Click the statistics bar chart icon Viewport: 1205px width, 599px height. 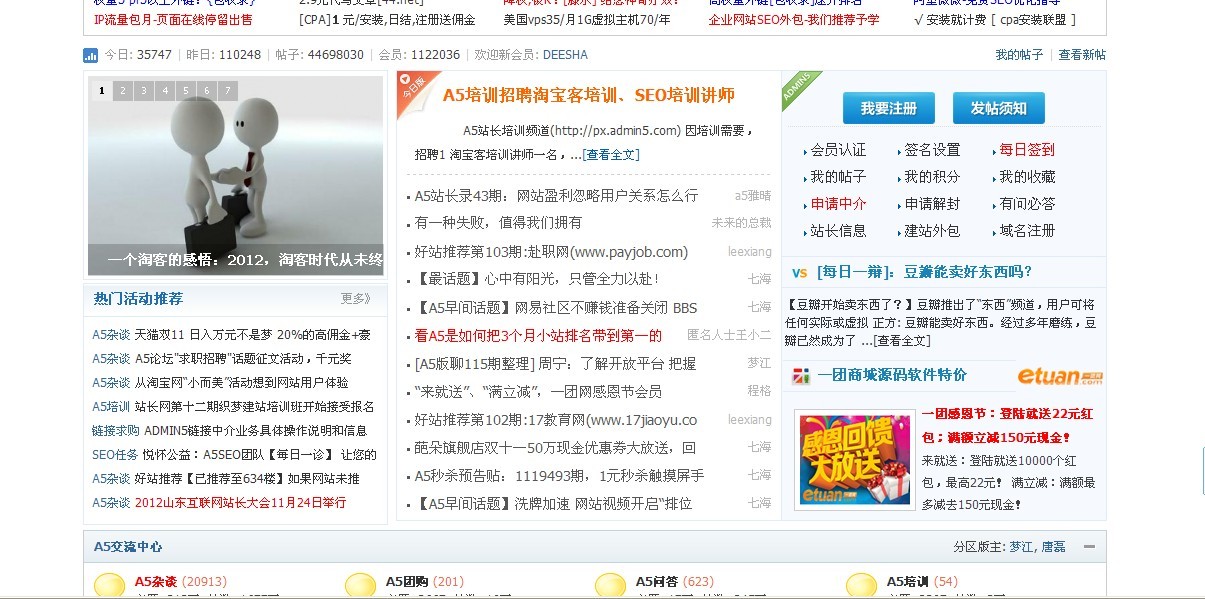click(x=90, y=55)
